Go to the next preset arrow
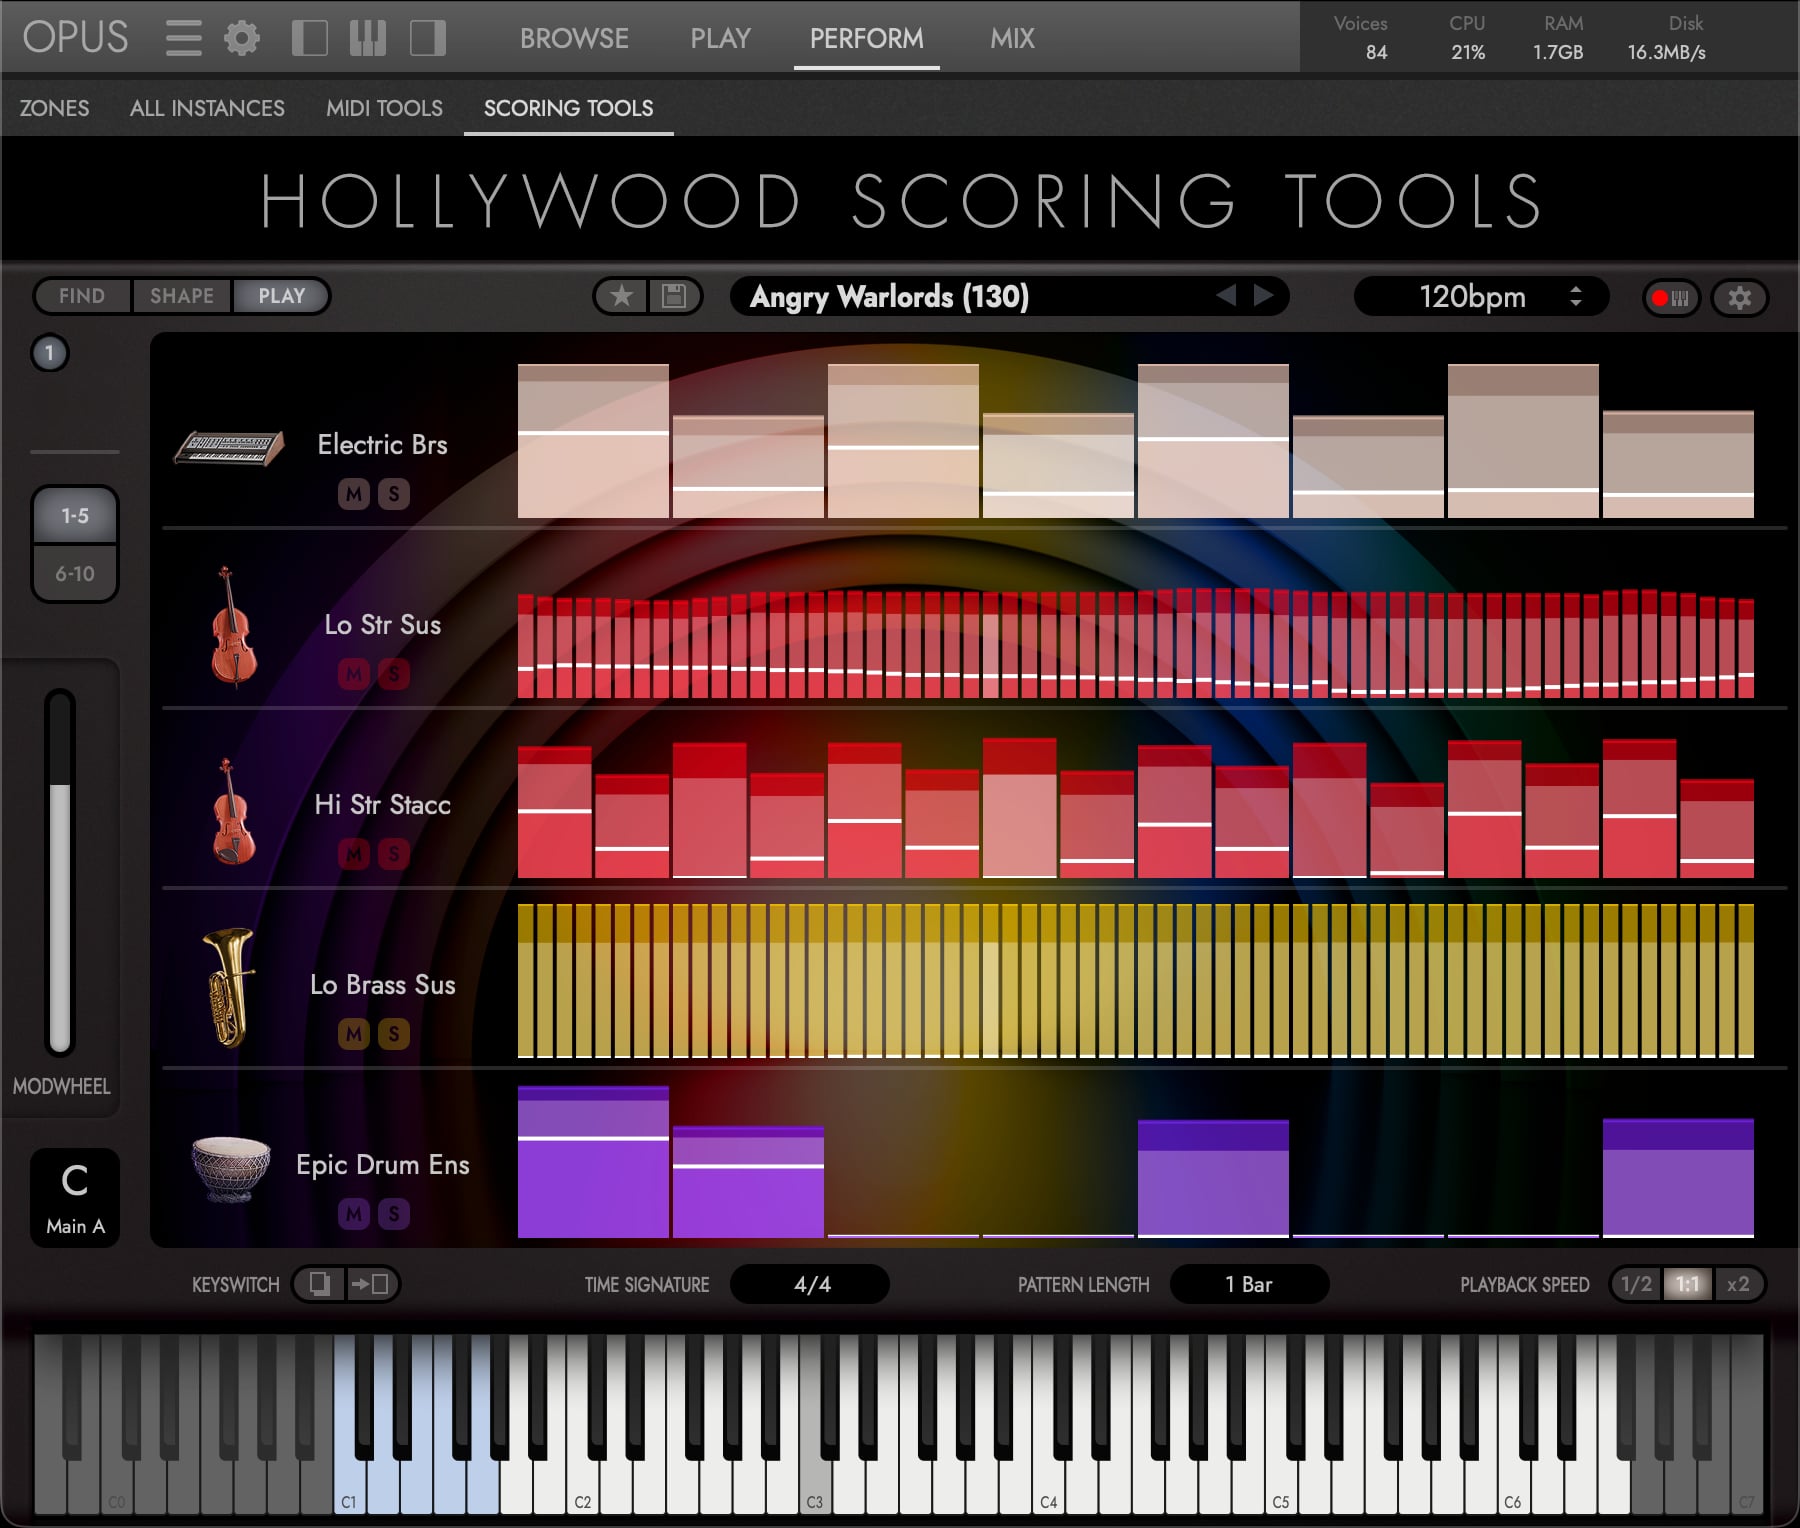 point(1264,296)
